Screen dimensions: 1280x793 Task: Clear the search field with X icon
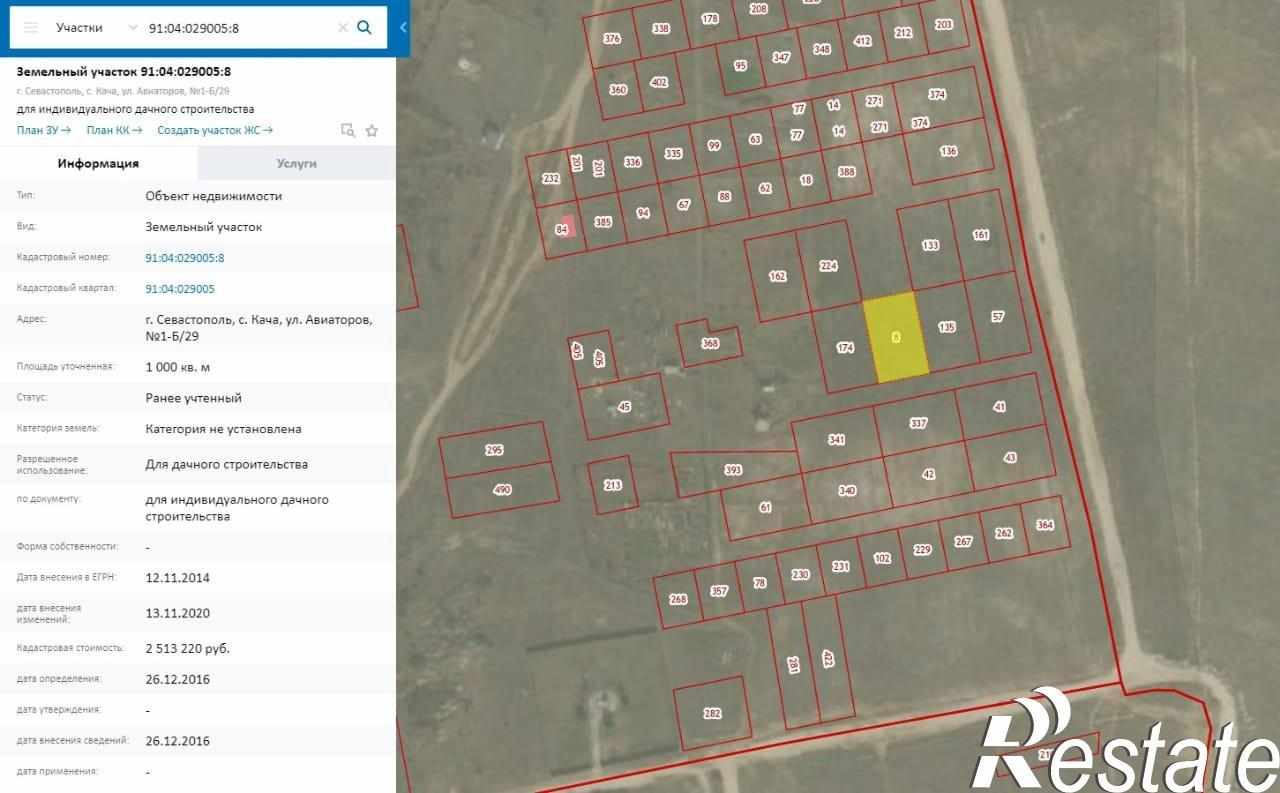342,27
